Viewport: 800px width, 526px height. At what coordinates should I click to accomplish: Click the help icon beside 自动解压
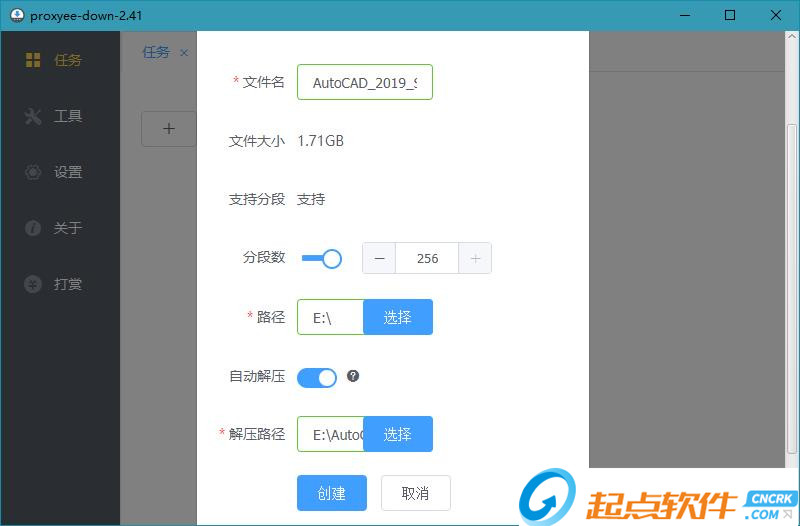click(353, 376)
